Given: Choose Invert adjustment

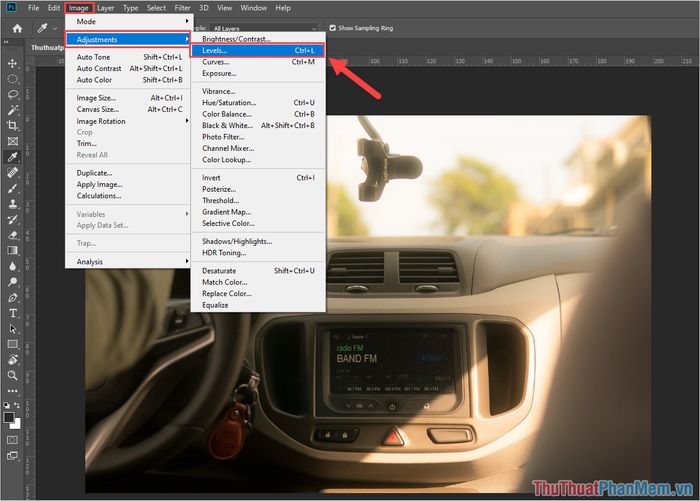Looking at the screenshot, I should point(258,178).
